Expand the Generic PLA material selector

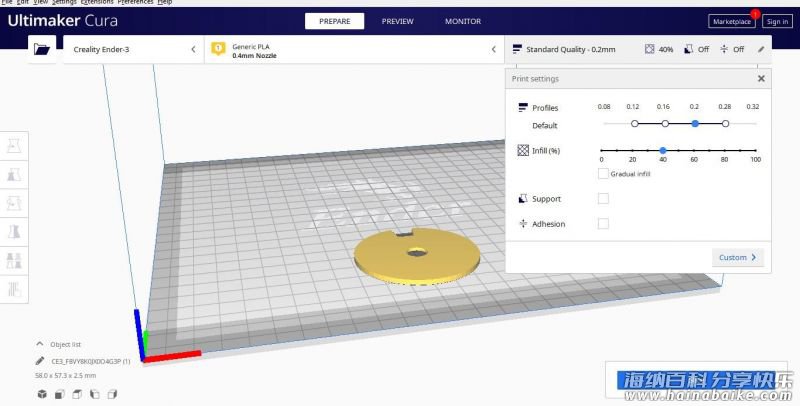[354, 49]
